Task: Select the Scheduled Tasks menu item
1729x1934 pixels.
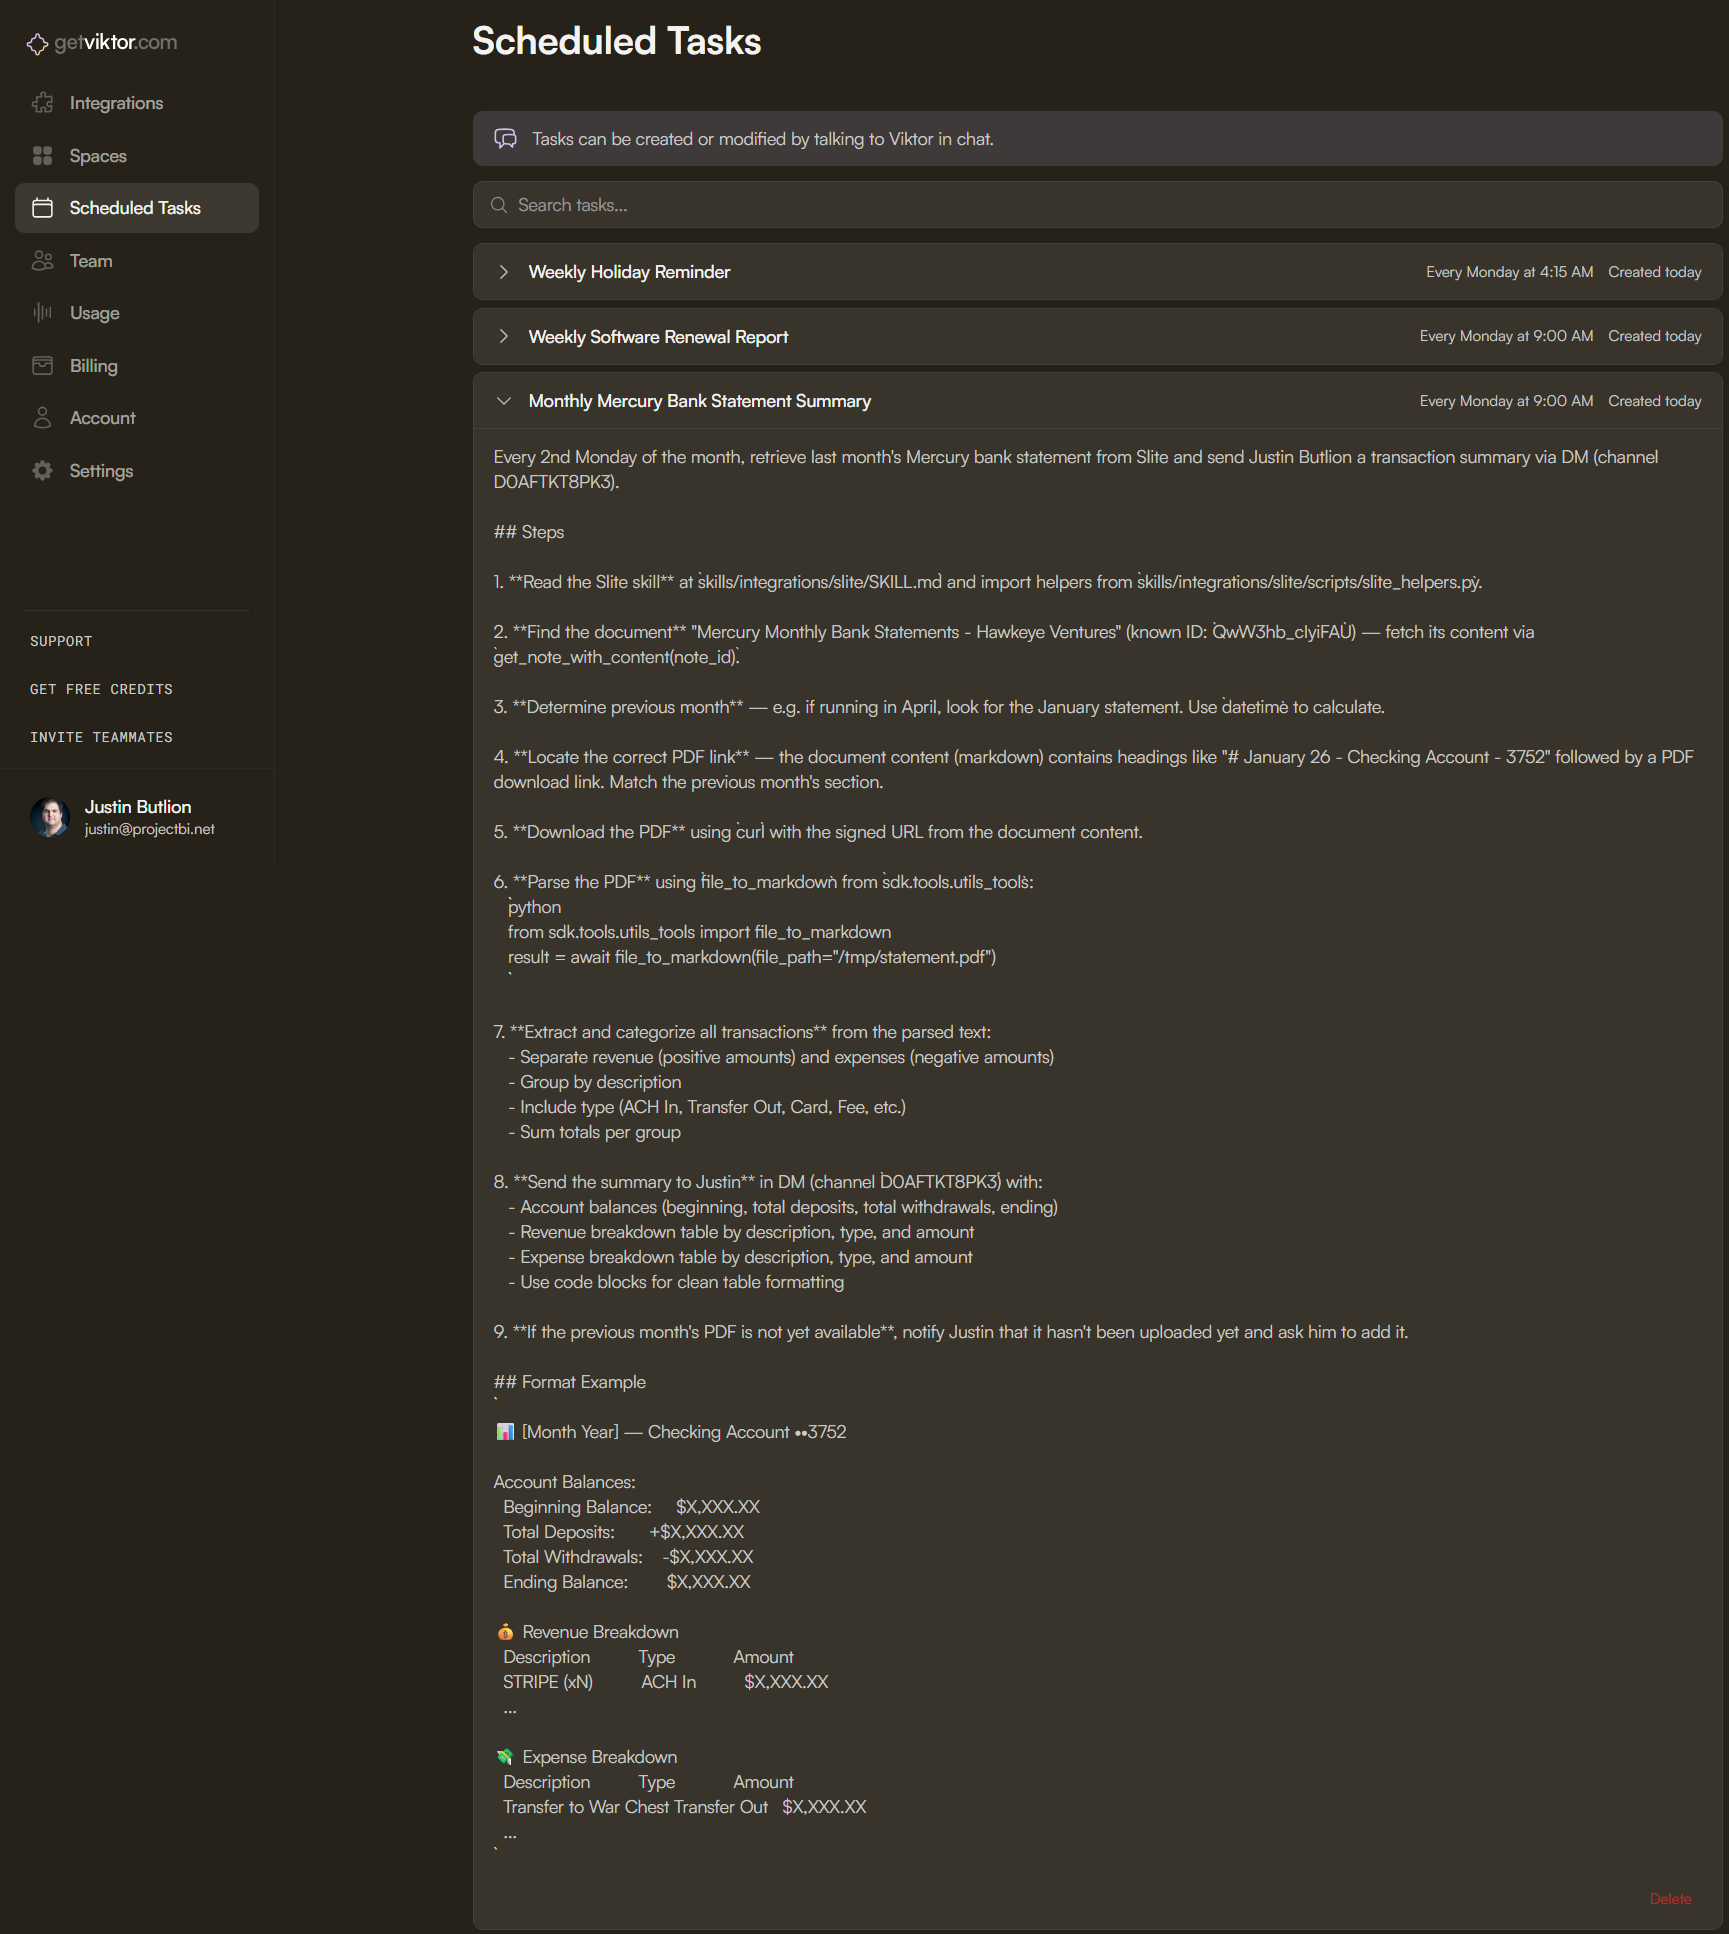Action: [x=137, y=208]
